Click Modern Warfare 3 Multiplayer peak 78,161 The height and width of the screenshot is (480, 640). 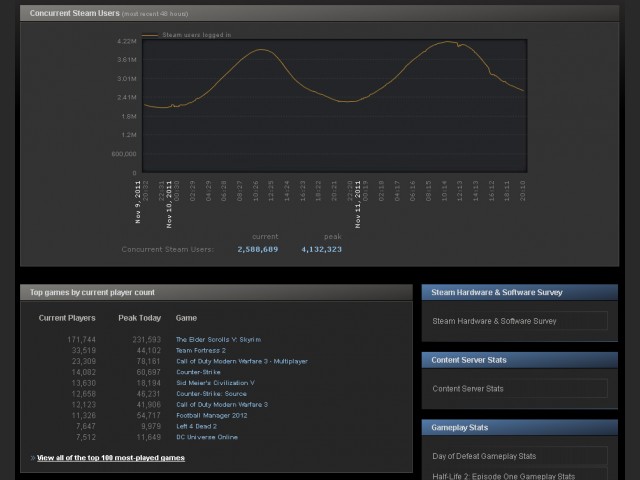tap(149, 361)
